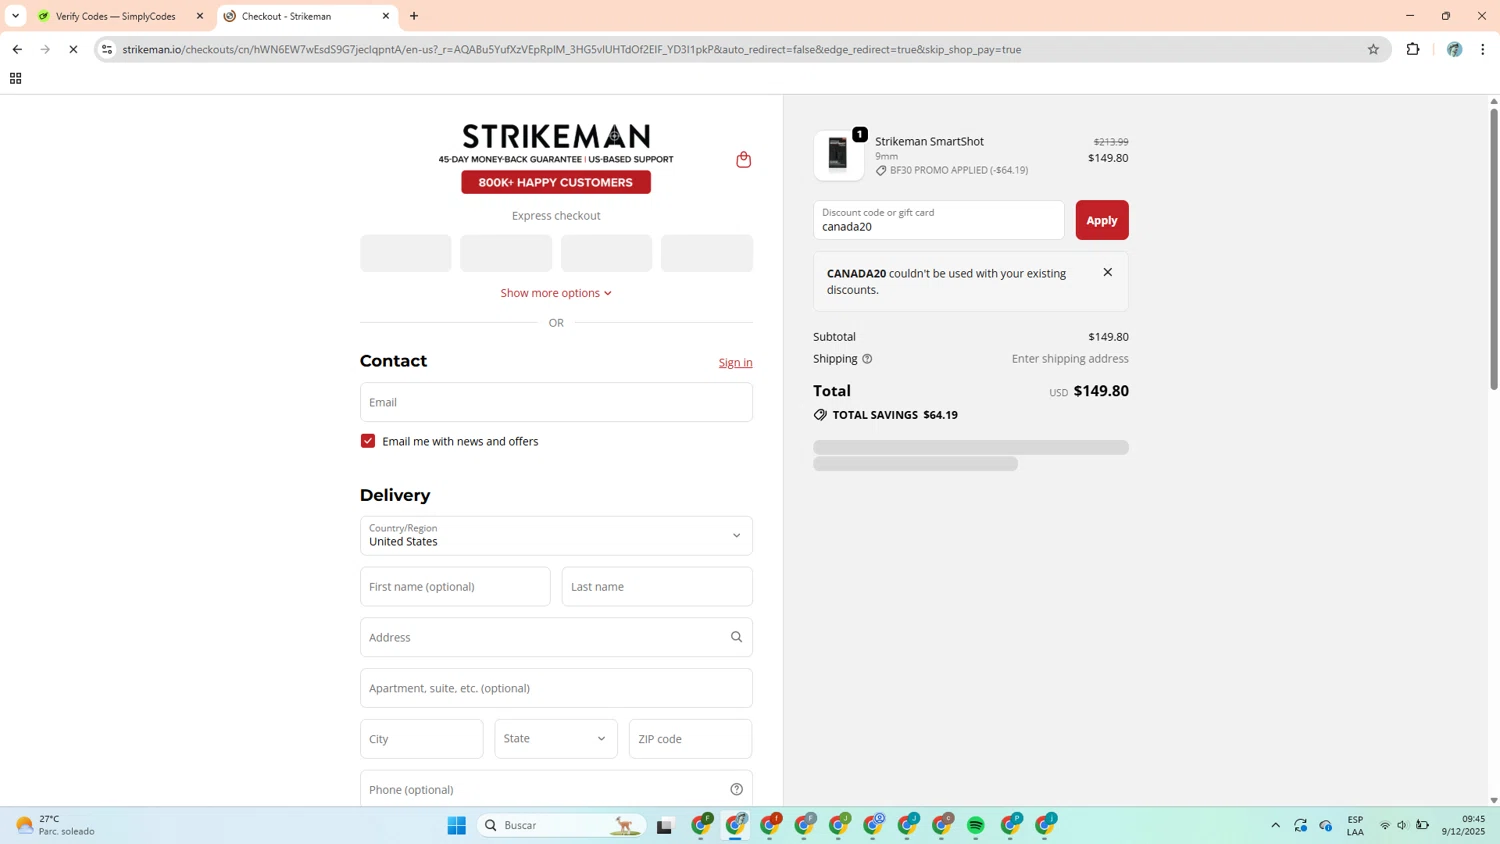Click the Phone (optional) field
The width and height of the screenshot is (1500, 844).
pos(556,789)
